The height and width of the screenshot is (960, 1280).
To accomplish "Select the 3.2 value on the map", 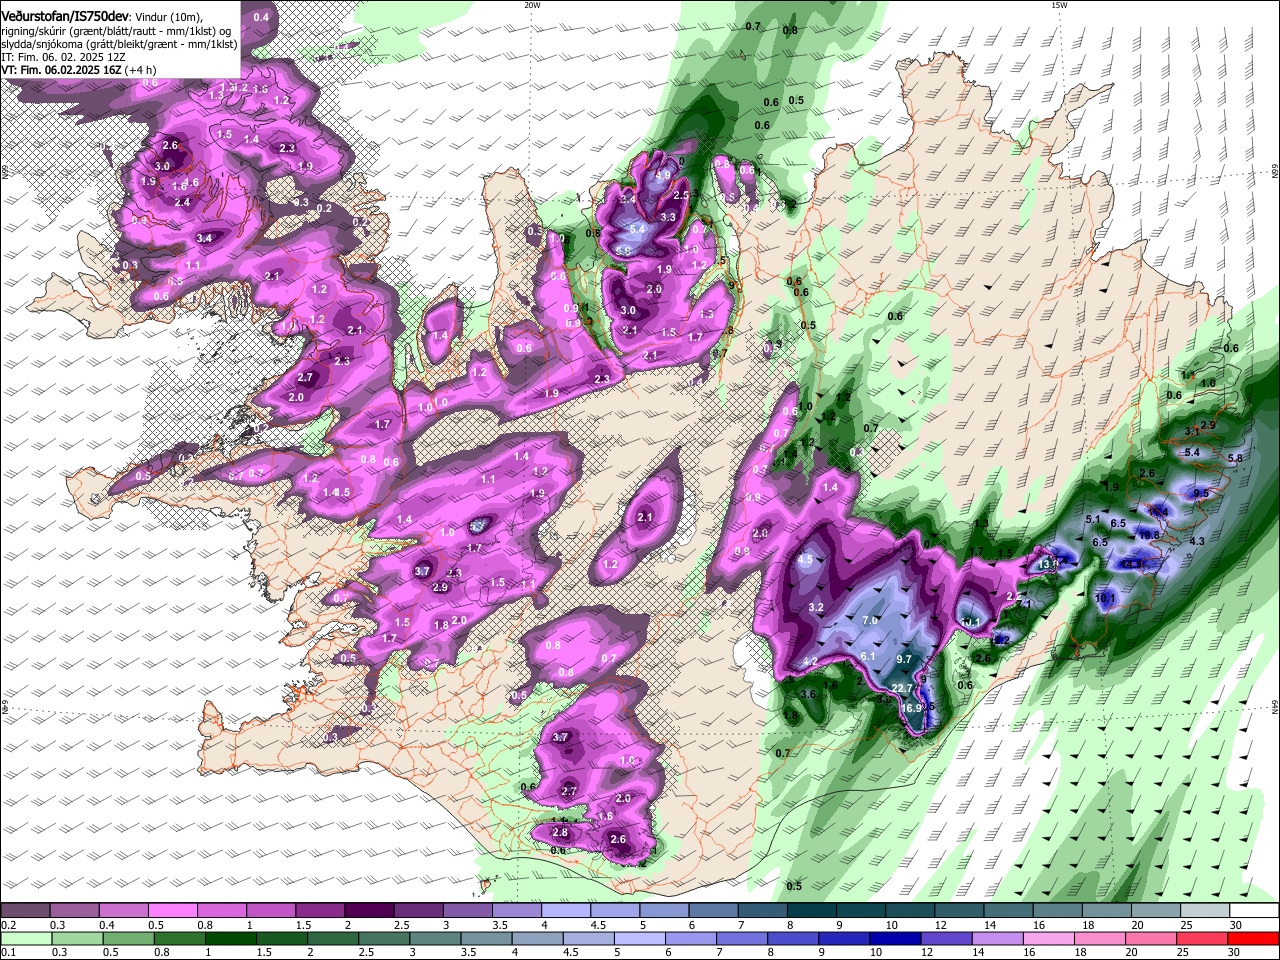I will coord(815,607).
